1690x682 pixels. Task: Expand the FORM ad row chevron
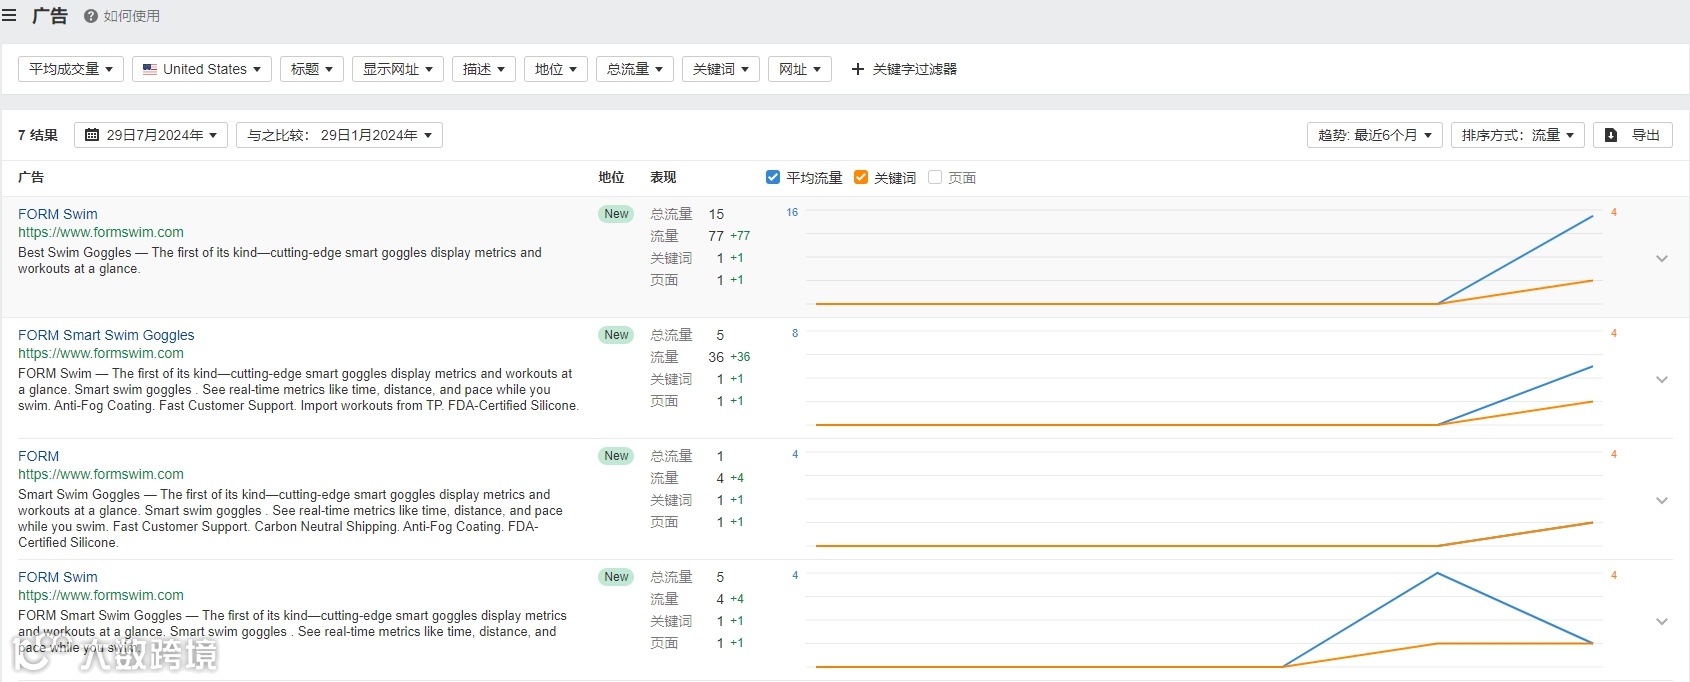pyautogui.click(x=1662, y=500)
